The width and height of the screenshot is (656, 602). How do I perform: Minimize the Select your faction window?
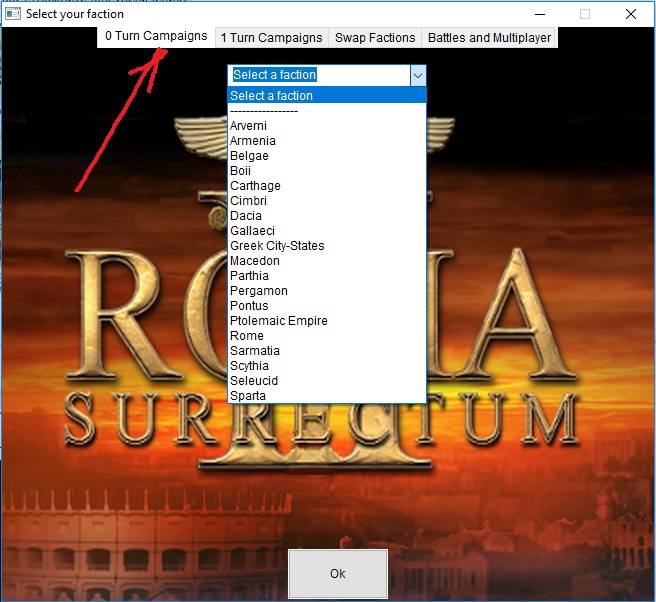click(x=540, y=14)
